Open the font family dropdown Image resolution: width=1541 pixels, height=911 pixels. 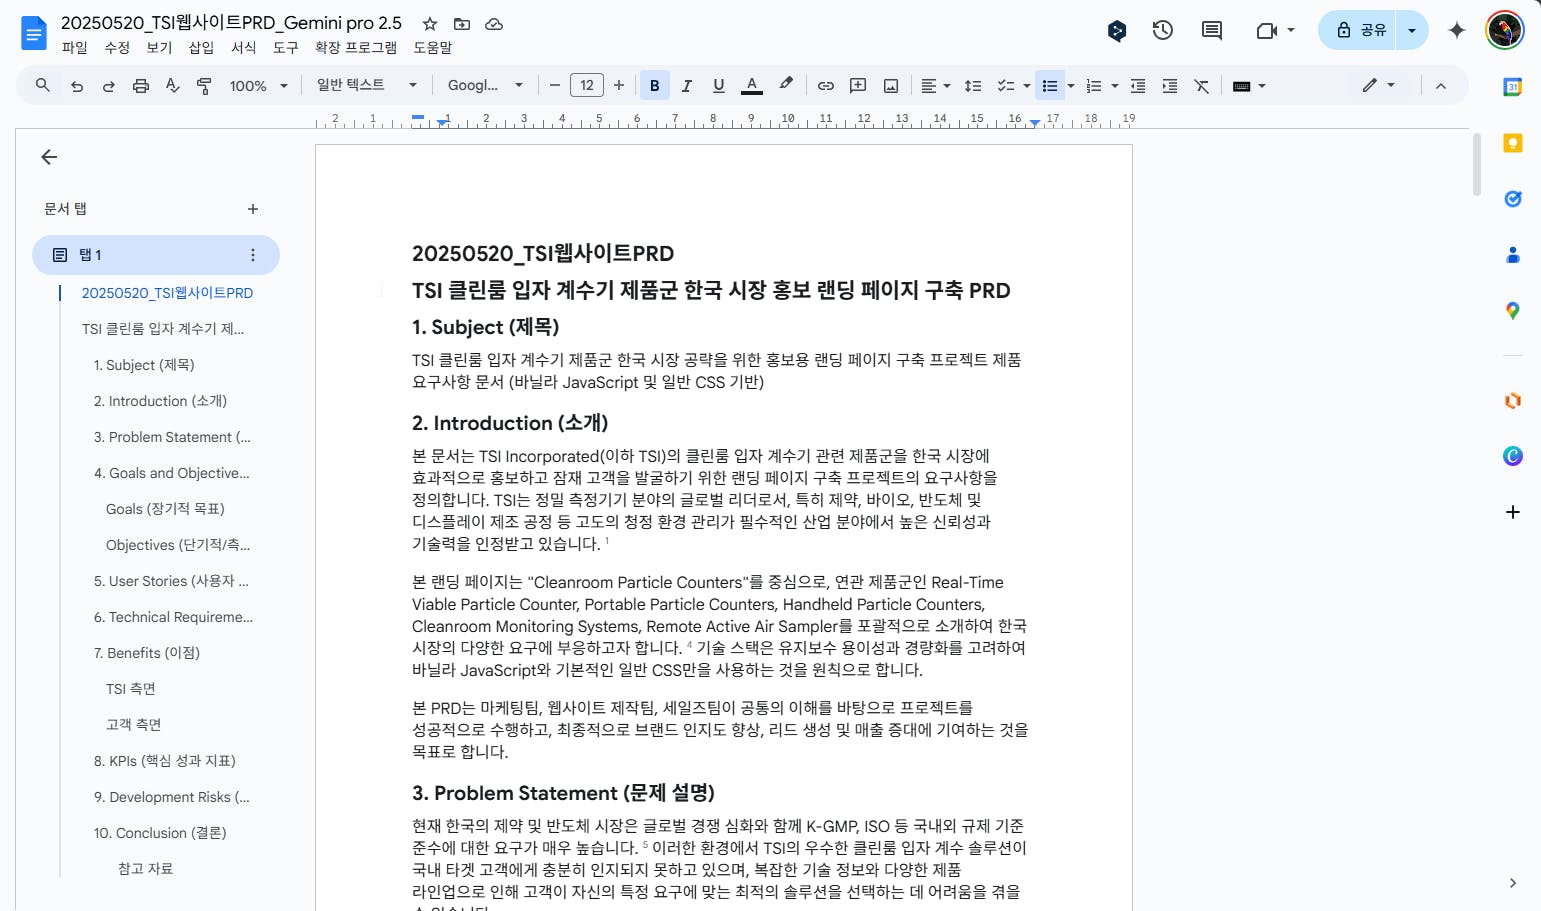[485, 85]
